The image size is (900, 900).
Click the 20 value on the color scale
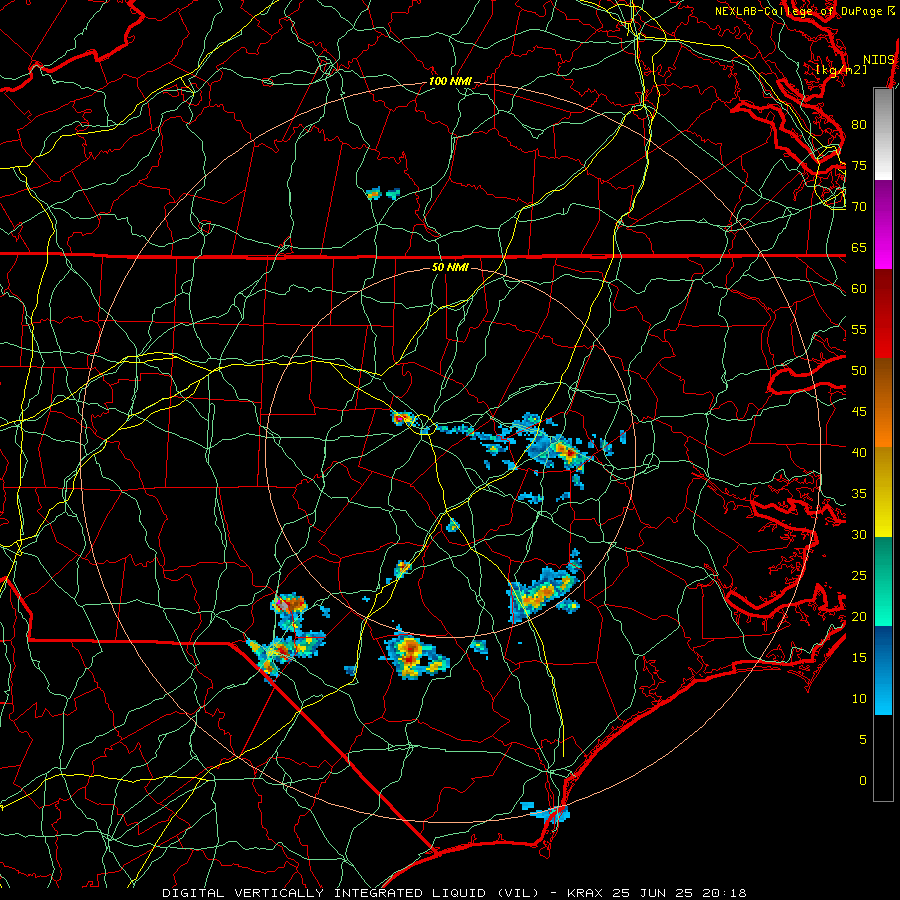[859, 616]
